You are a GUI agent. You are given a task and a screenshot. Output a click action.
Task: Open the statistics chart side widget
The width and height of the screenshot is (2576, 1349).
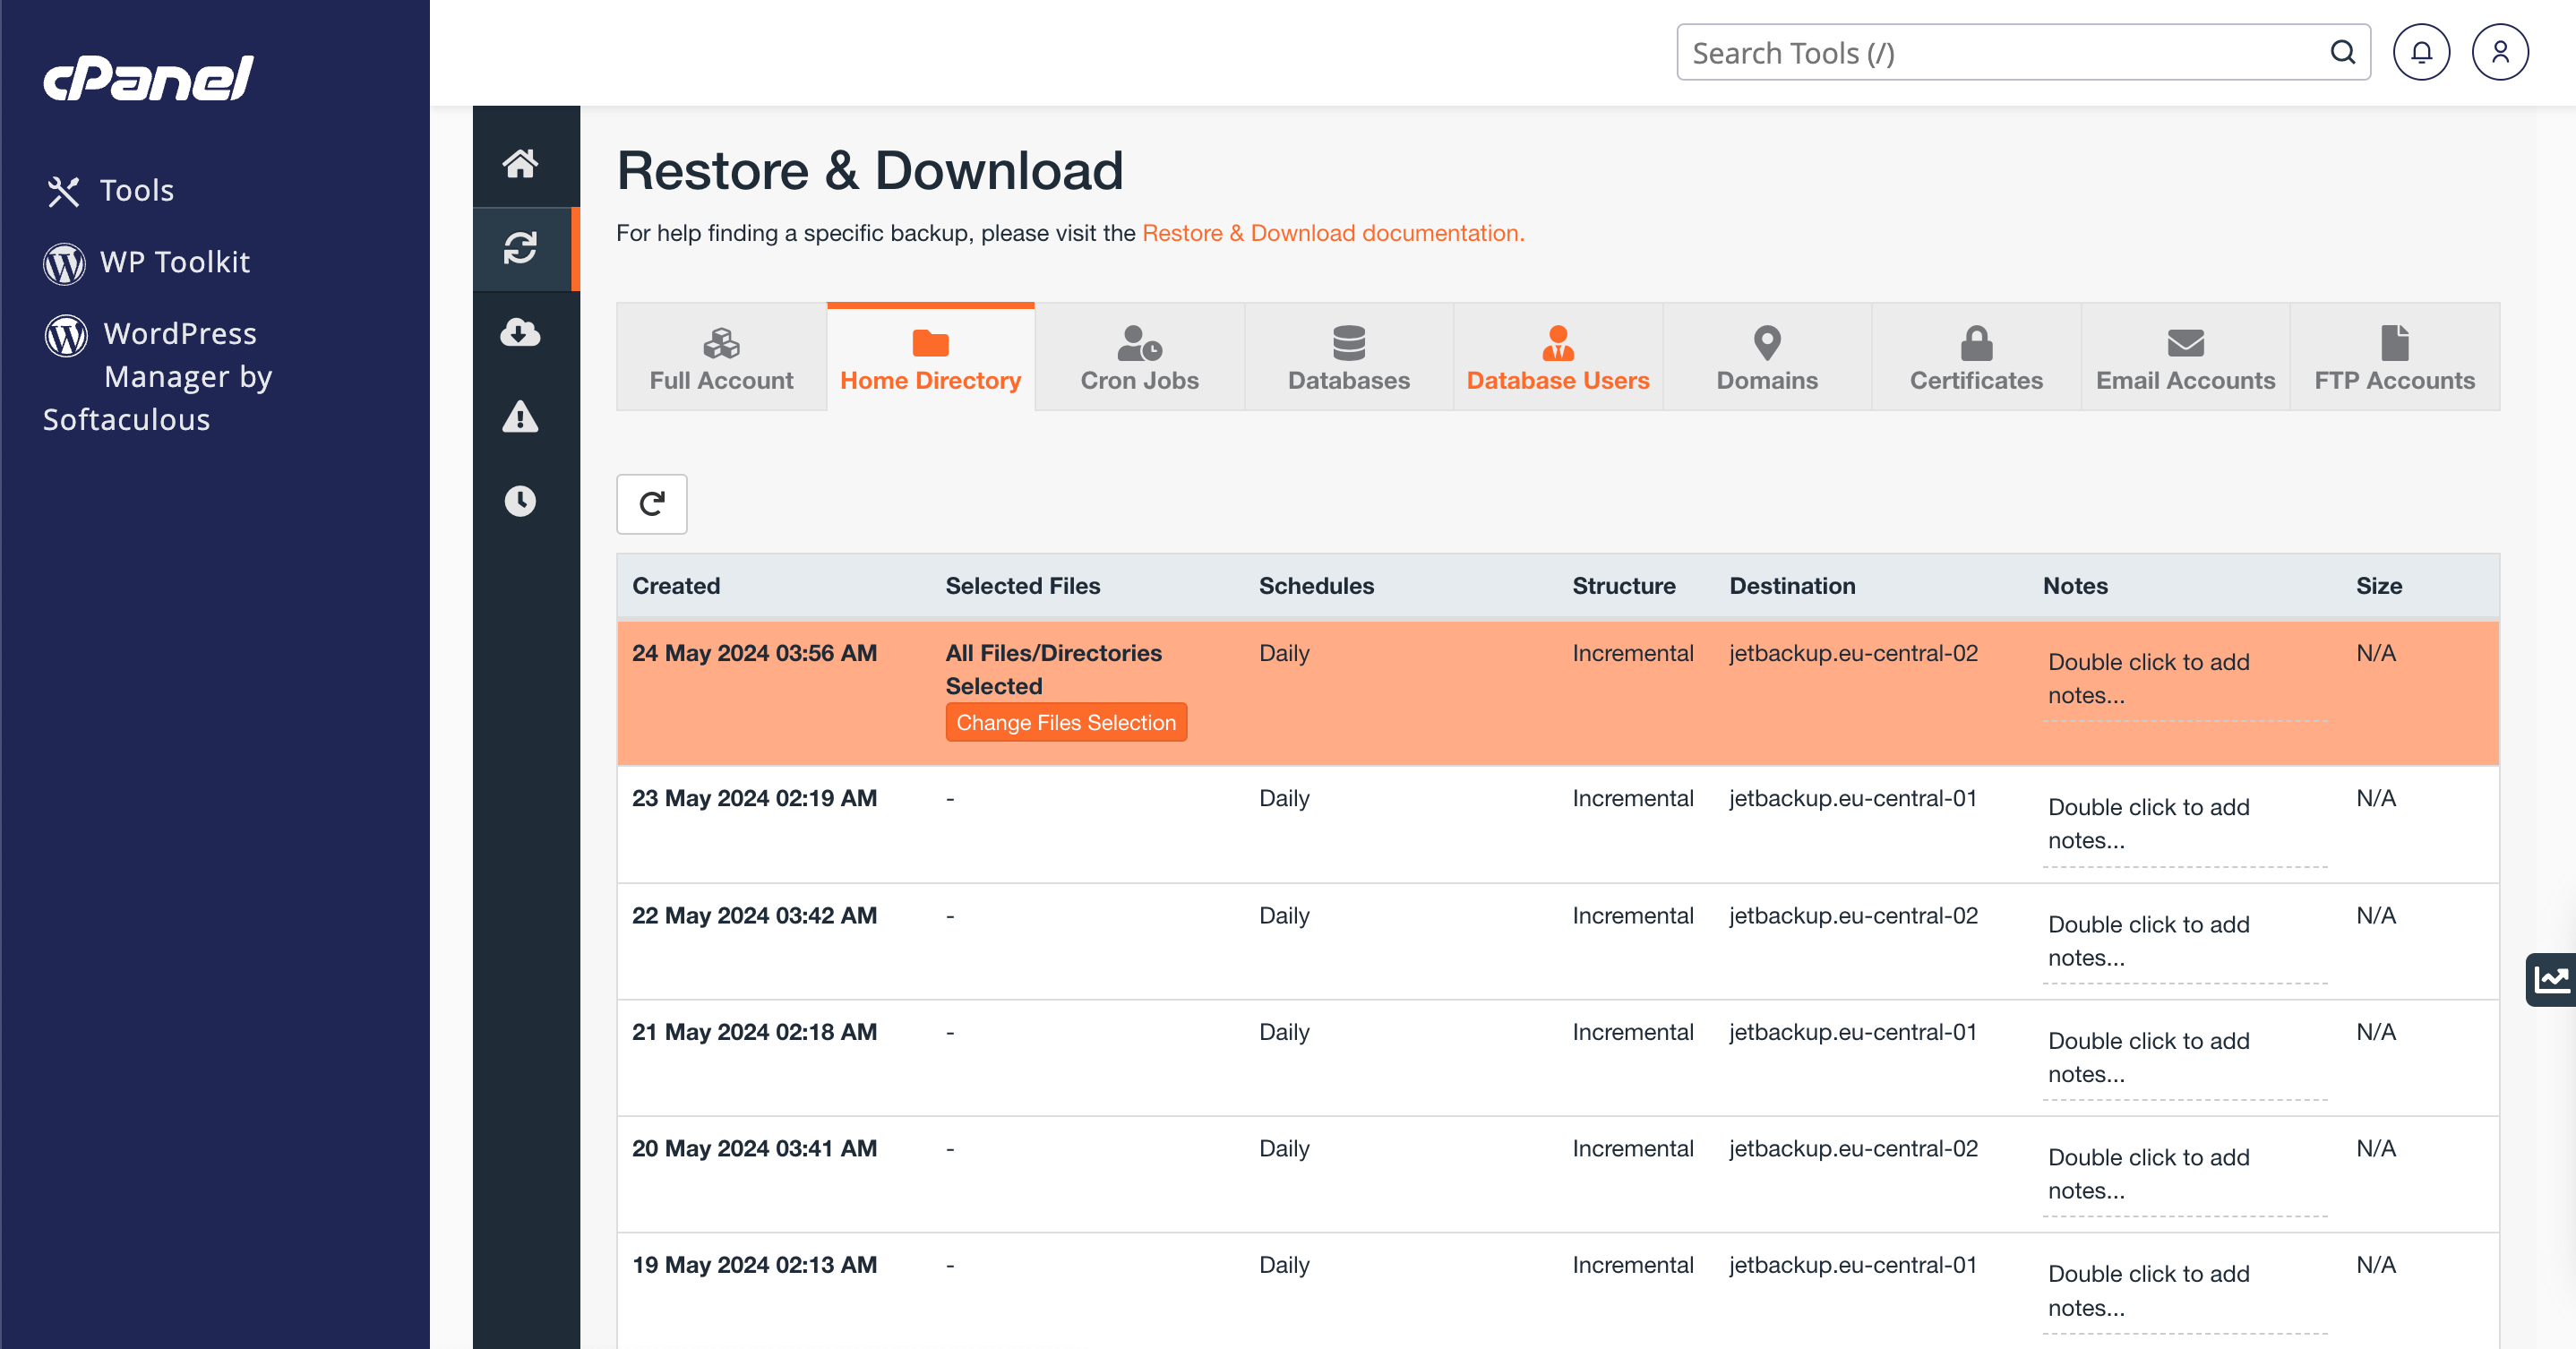[x=2551, y=979]
